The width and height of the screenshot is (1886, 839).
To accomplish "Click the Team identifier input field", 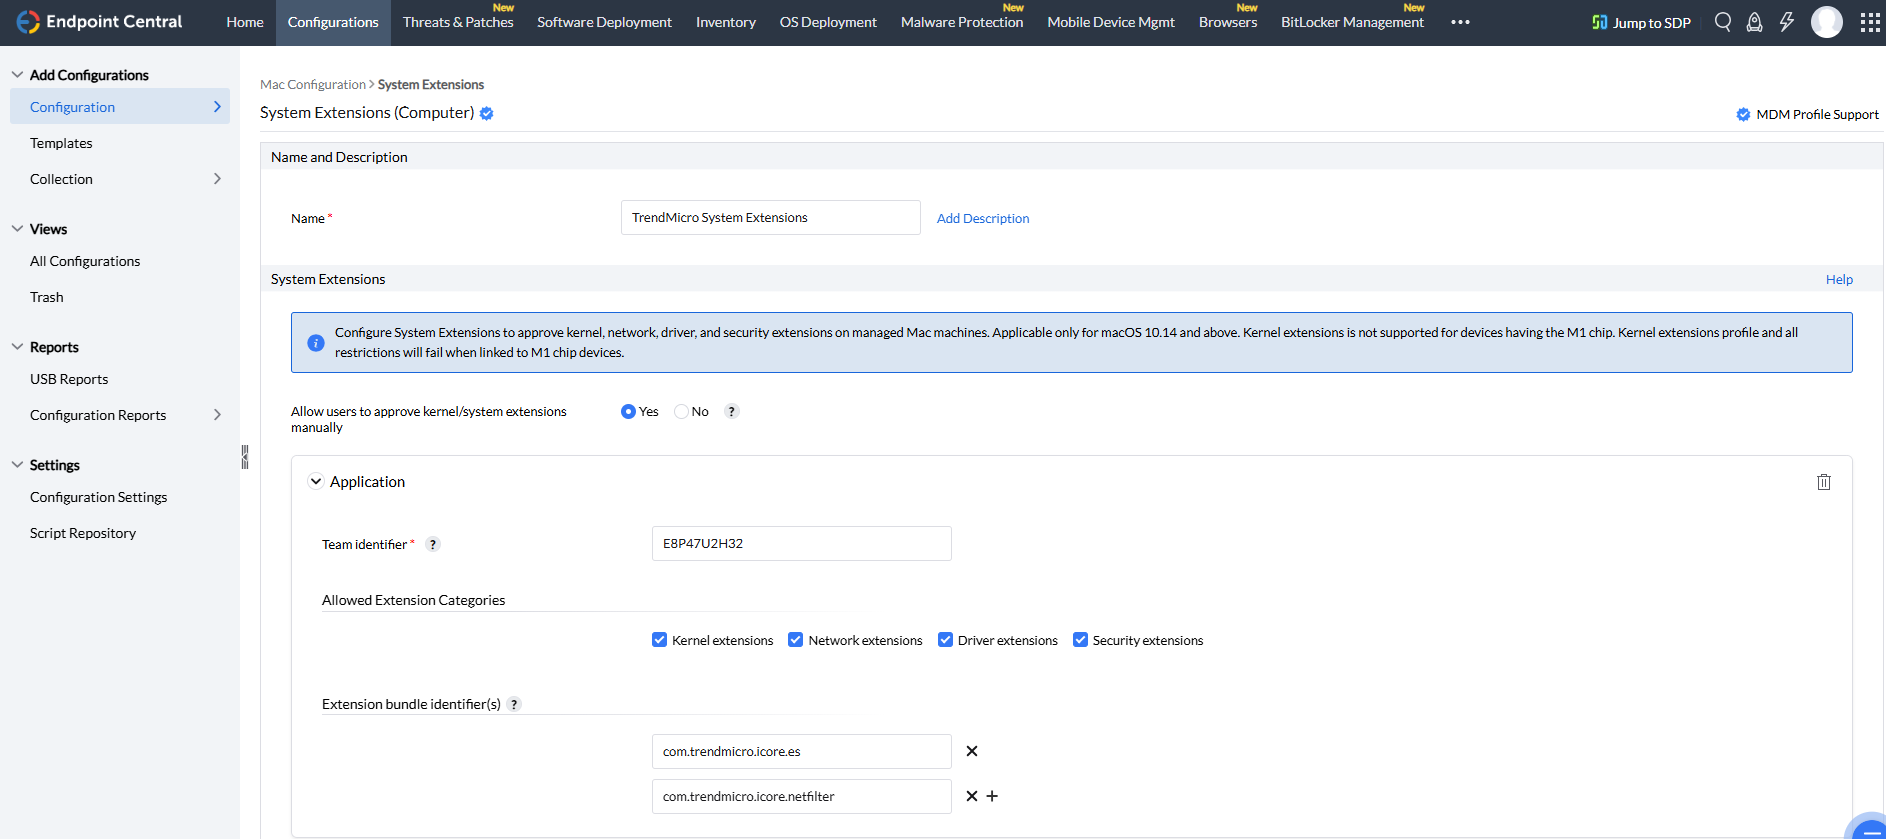I will click(x=802, y=543).
